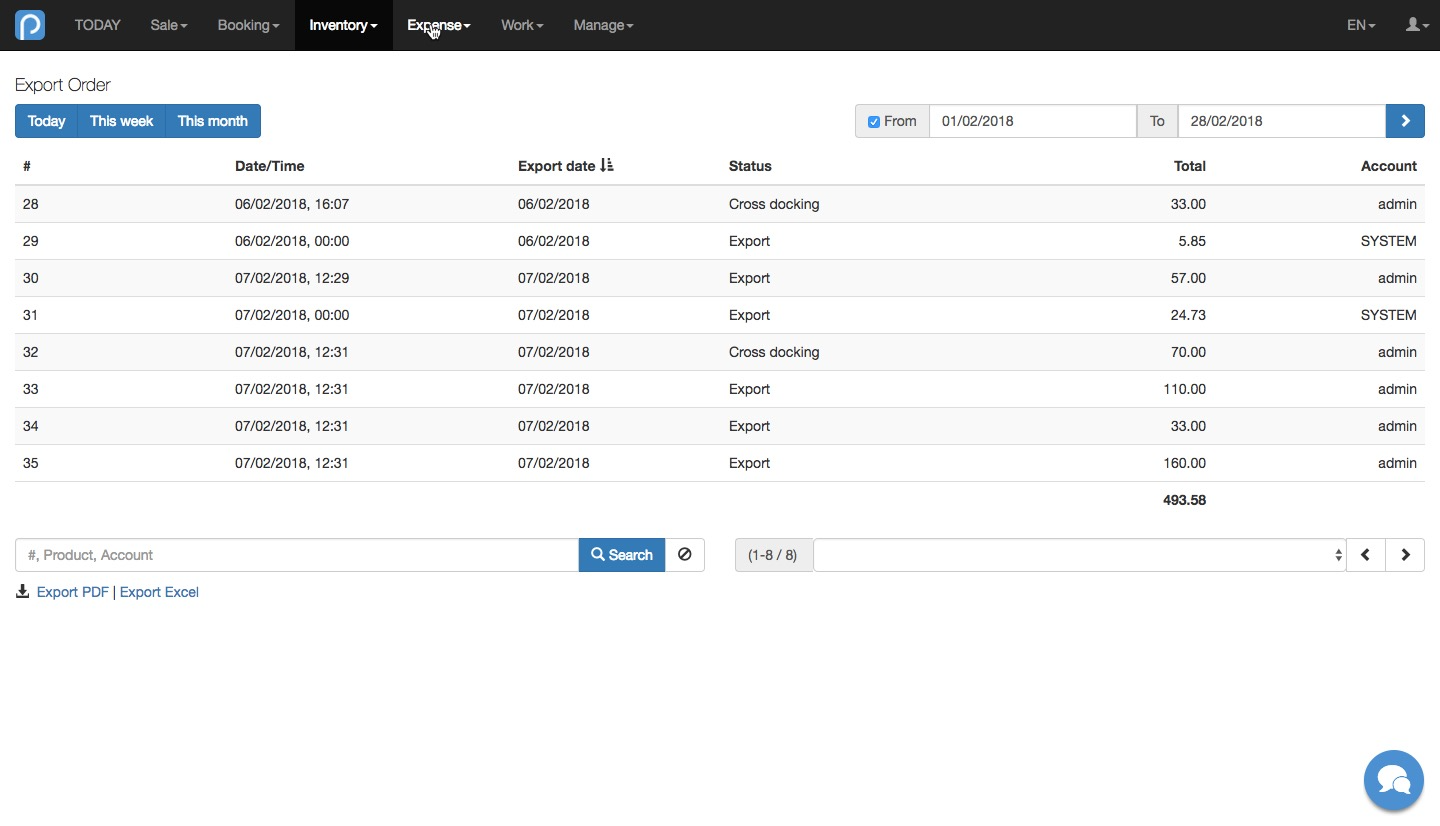The width and height of the screenshot is (1440, 826).
Task: Filter orders by This month
Action: coord(213,121)
